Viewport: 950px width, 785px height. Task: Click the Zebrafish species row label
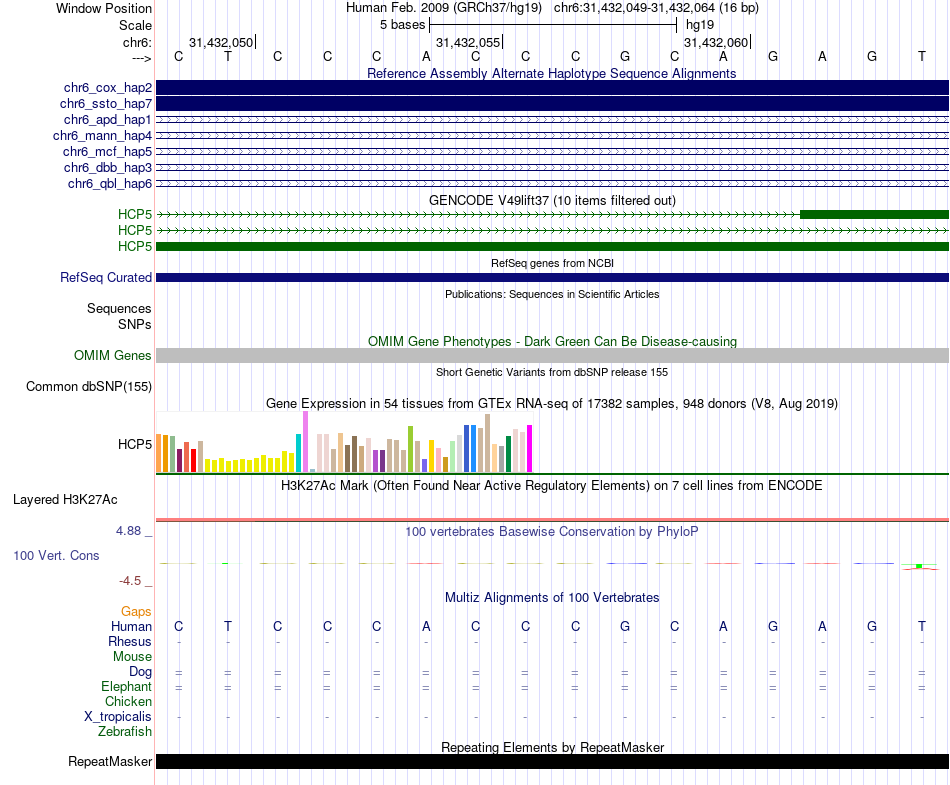pos(125,731)
